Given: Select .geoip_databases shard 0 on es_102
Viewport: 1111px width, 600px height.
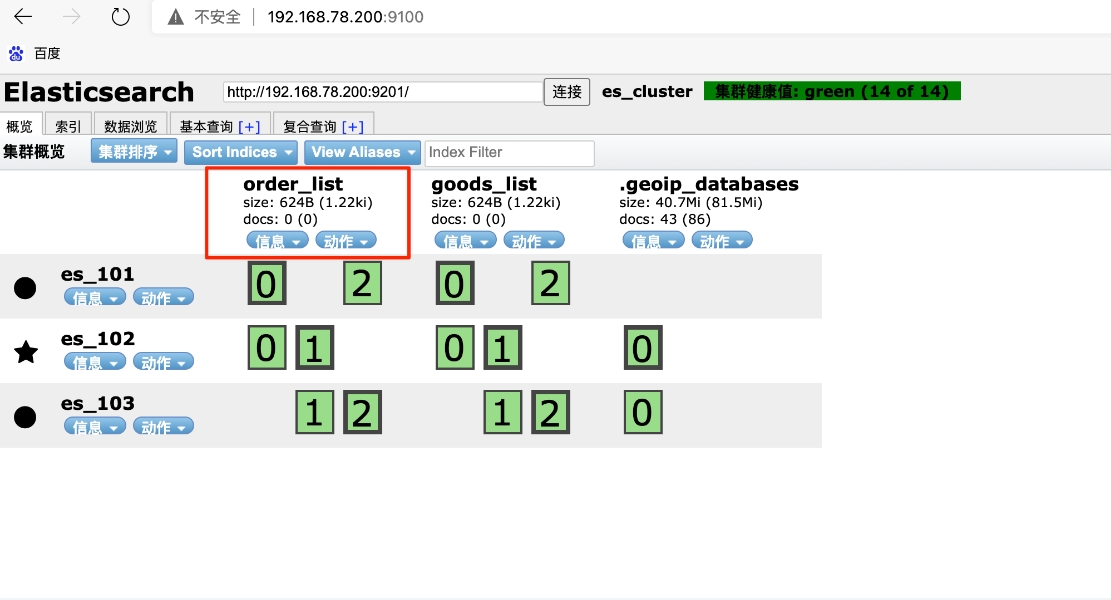Looking at the screenshot, I should point(643,349).
